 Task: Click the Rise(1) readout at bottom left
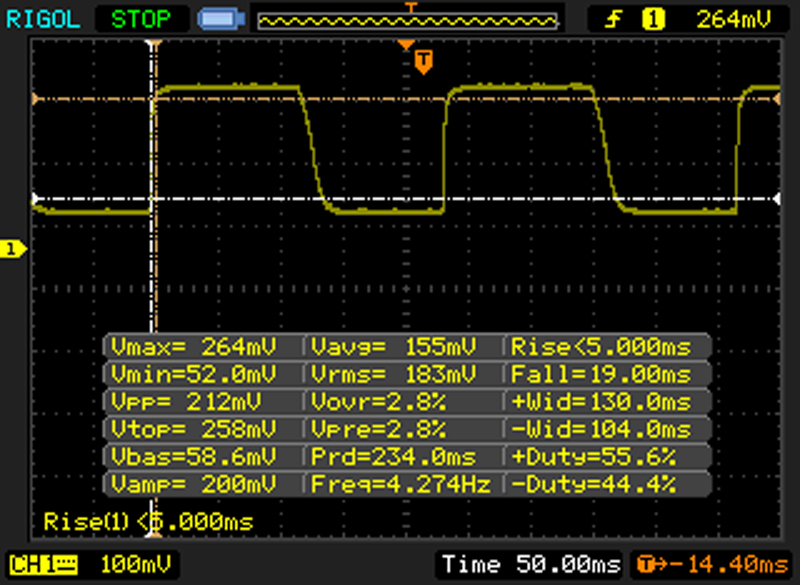point(148,522)
